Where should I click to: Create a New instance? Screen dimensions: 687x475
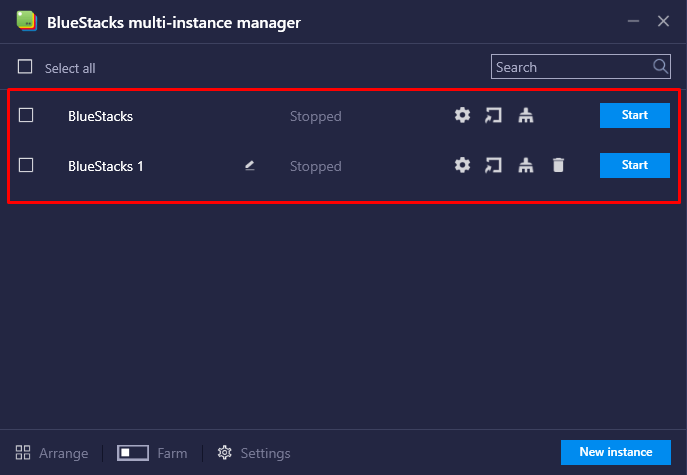coord(616,452)
